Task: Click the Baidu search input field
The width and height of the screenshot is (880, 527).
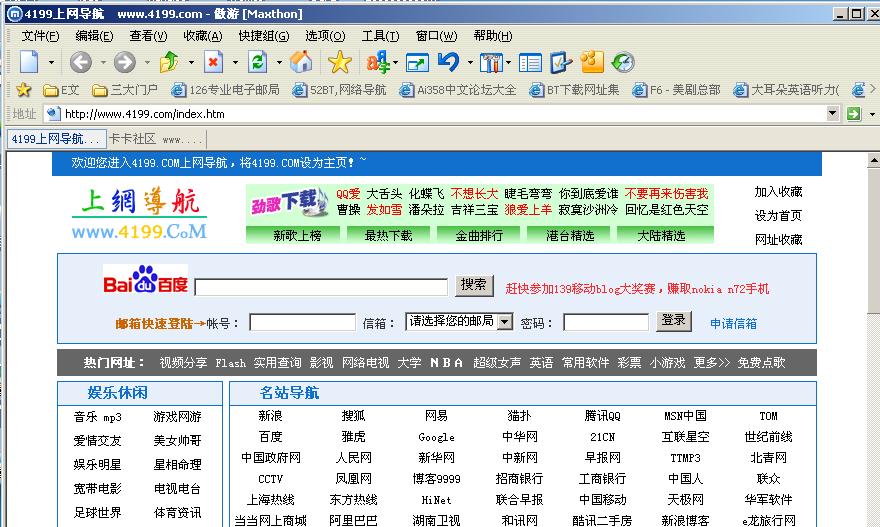Action: 321,287
